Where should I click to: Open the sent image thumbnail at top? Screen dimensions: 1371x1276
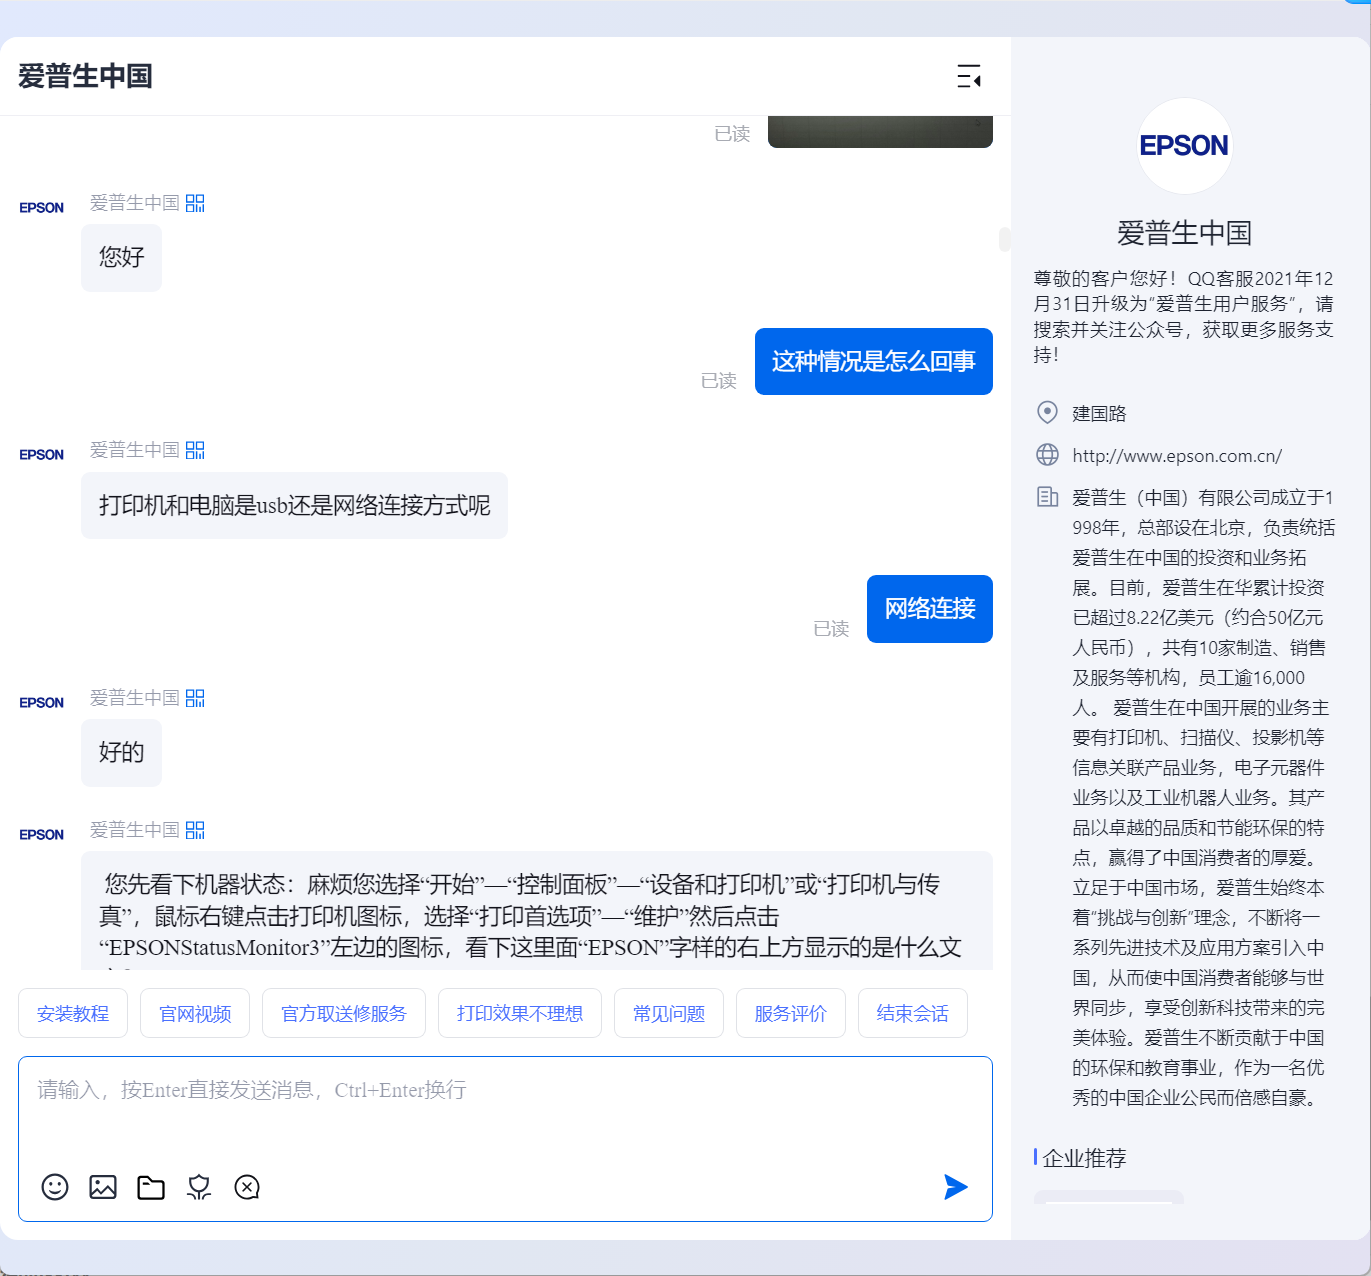point(880,132)
